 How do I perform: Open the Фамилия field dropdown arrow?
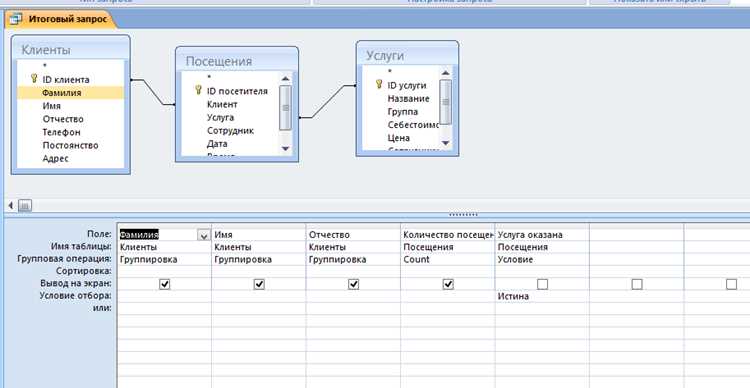204,235
